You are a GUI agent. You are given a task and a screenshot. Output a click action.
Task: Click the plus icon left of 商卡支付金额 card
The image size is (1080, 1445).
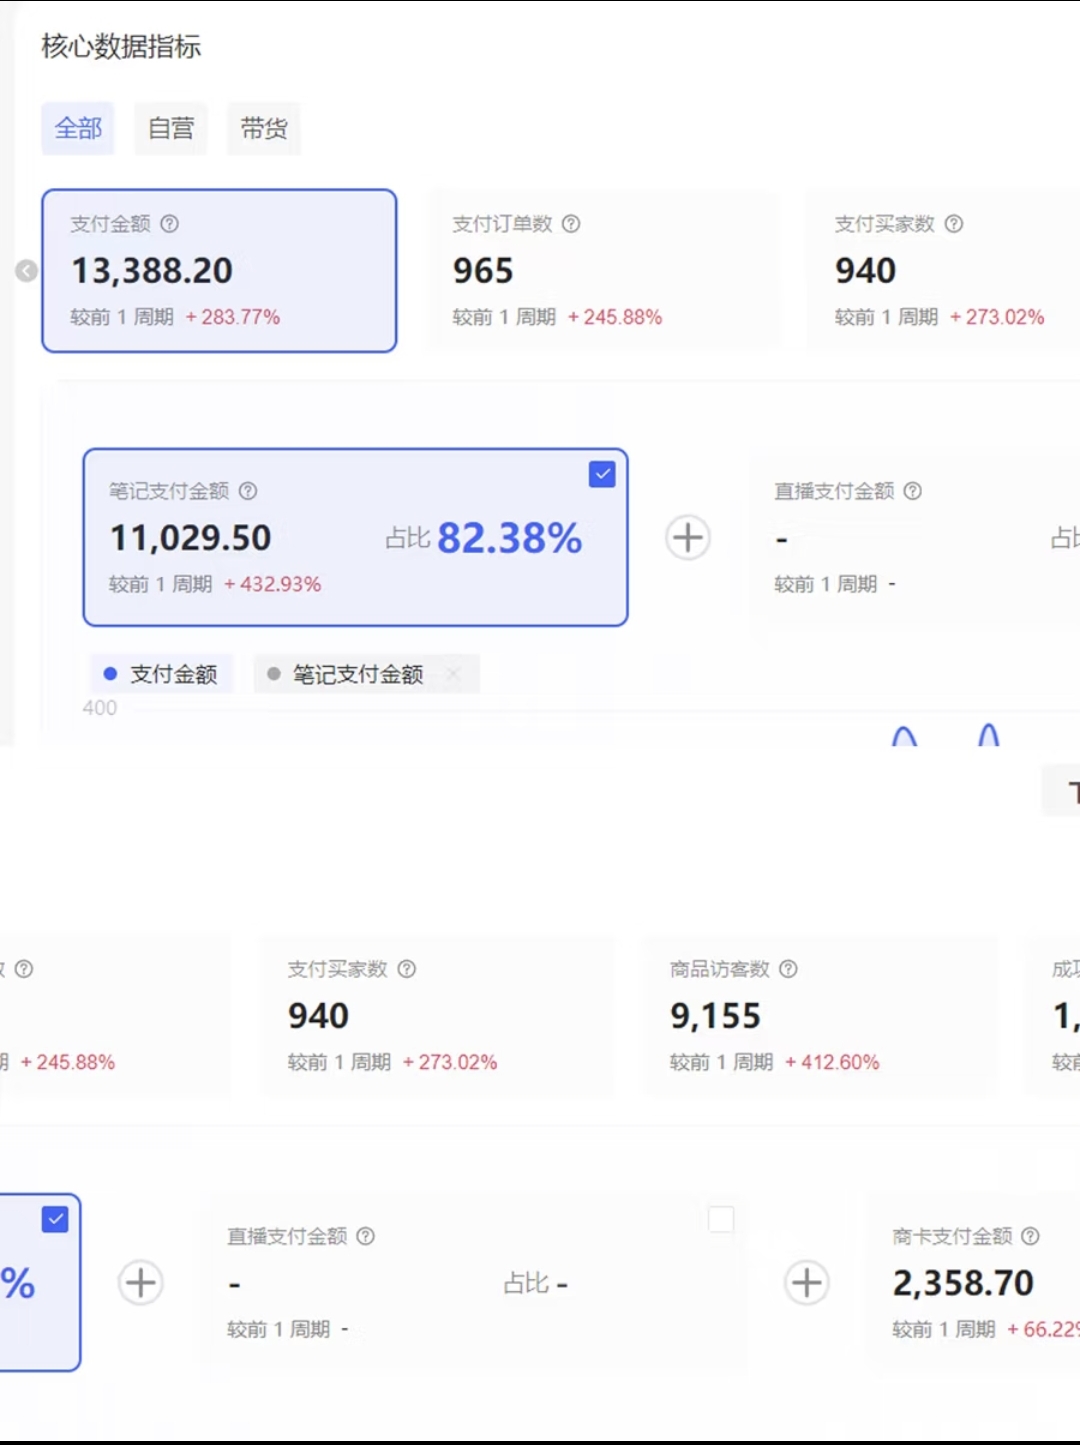coord(806,1283)
